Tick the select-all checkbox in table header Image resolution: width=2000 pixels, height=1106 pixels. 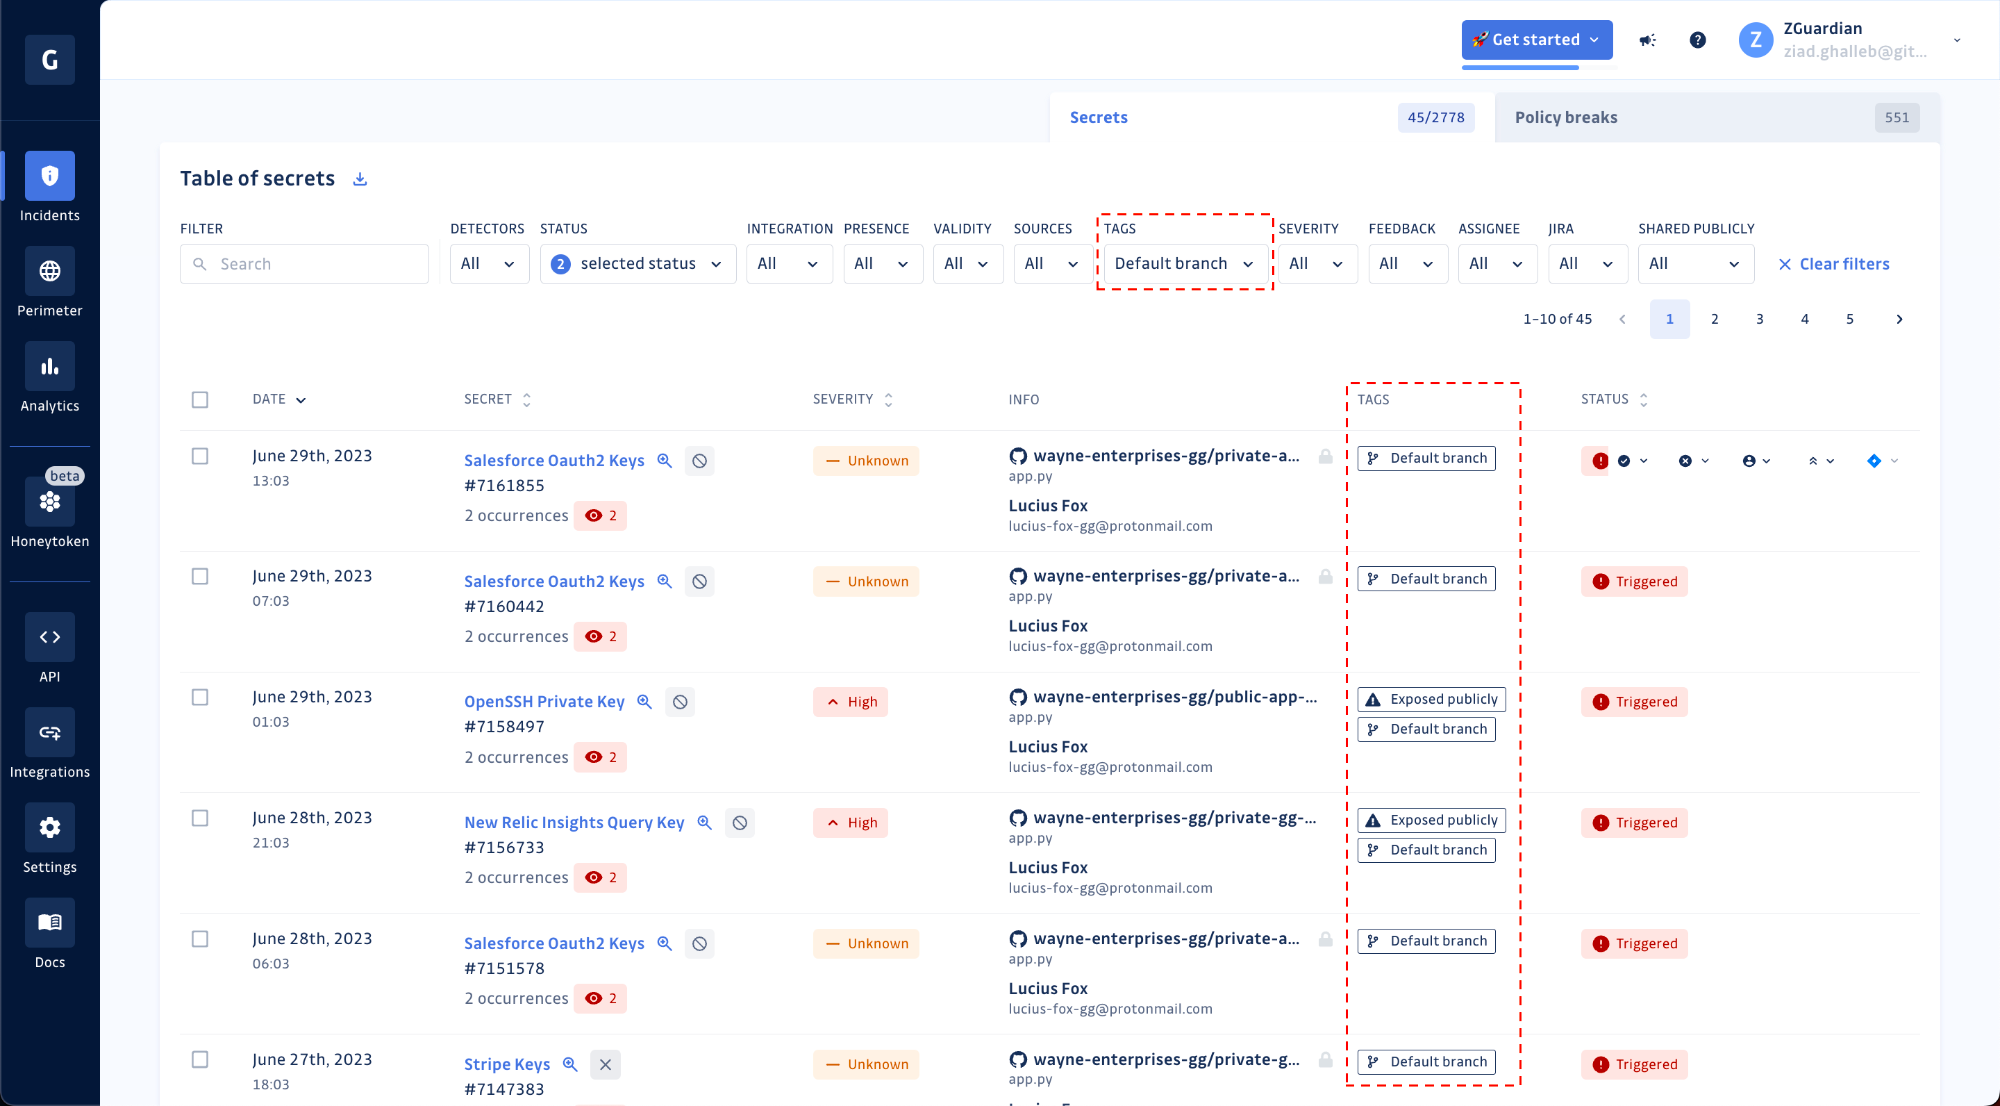(200, 400)
